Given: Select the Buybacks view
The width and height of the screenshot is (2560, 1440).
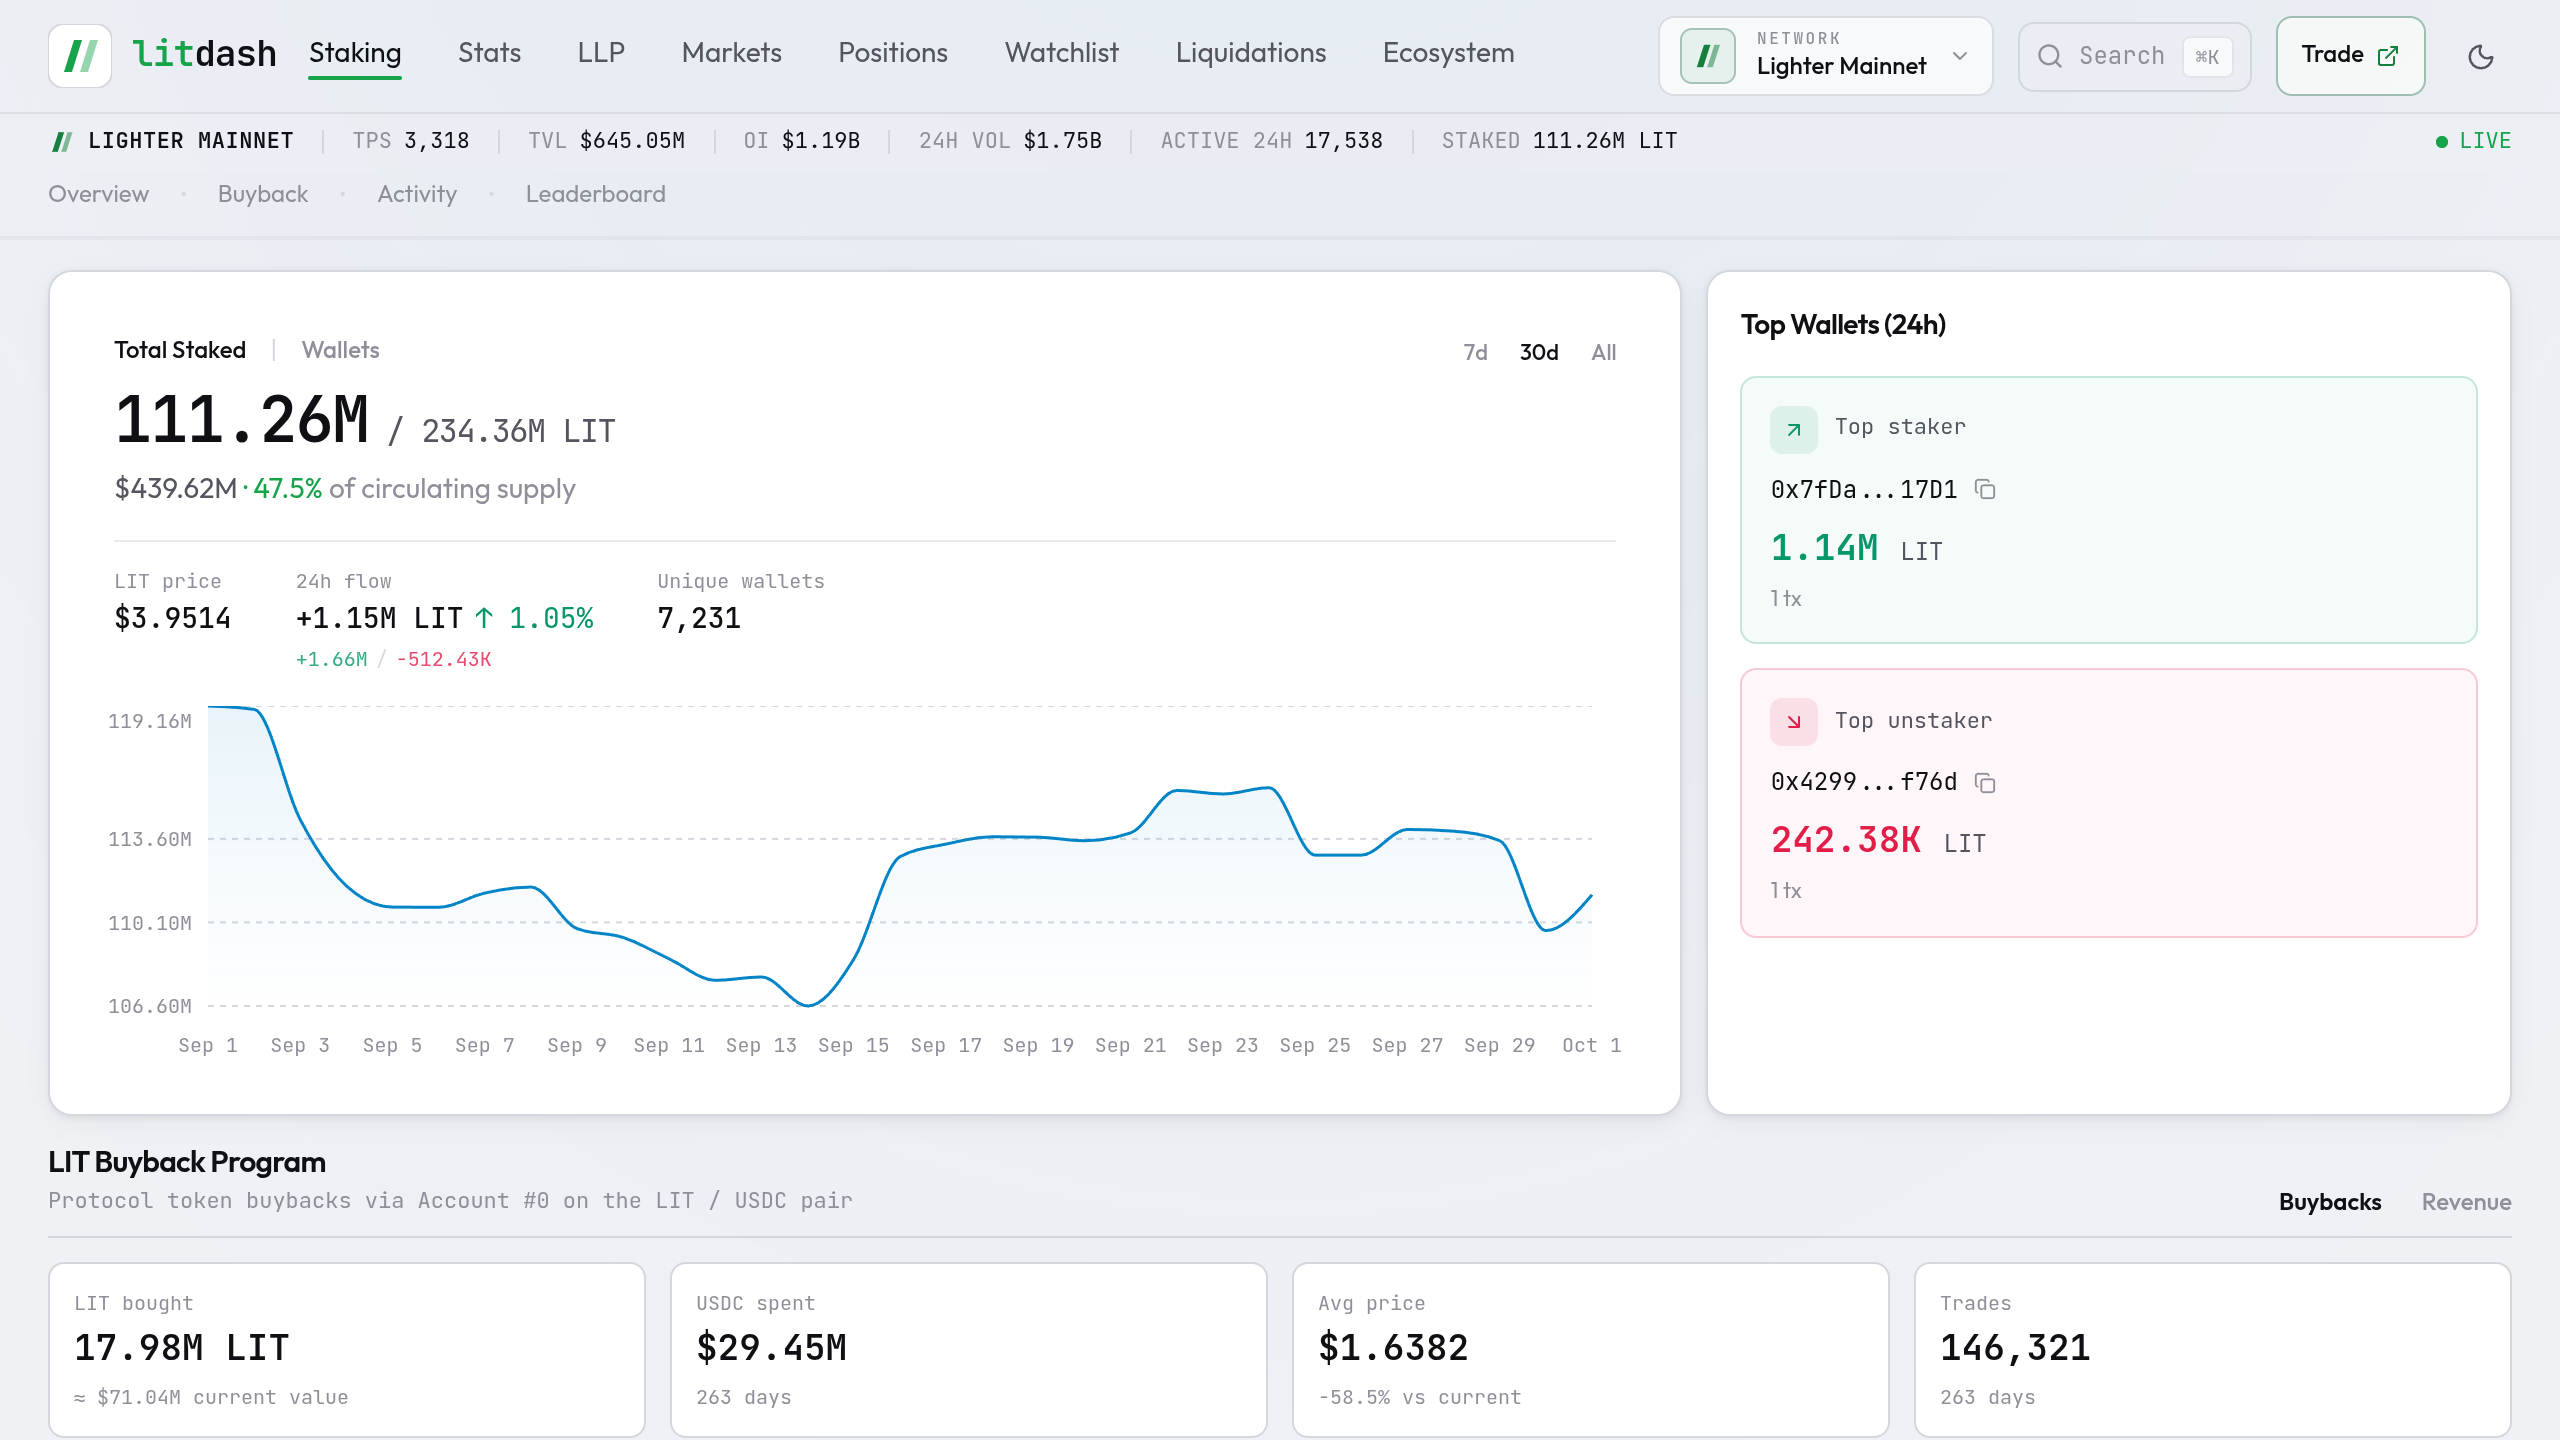Looking at the screenshot, I should pos(2330,1202).
